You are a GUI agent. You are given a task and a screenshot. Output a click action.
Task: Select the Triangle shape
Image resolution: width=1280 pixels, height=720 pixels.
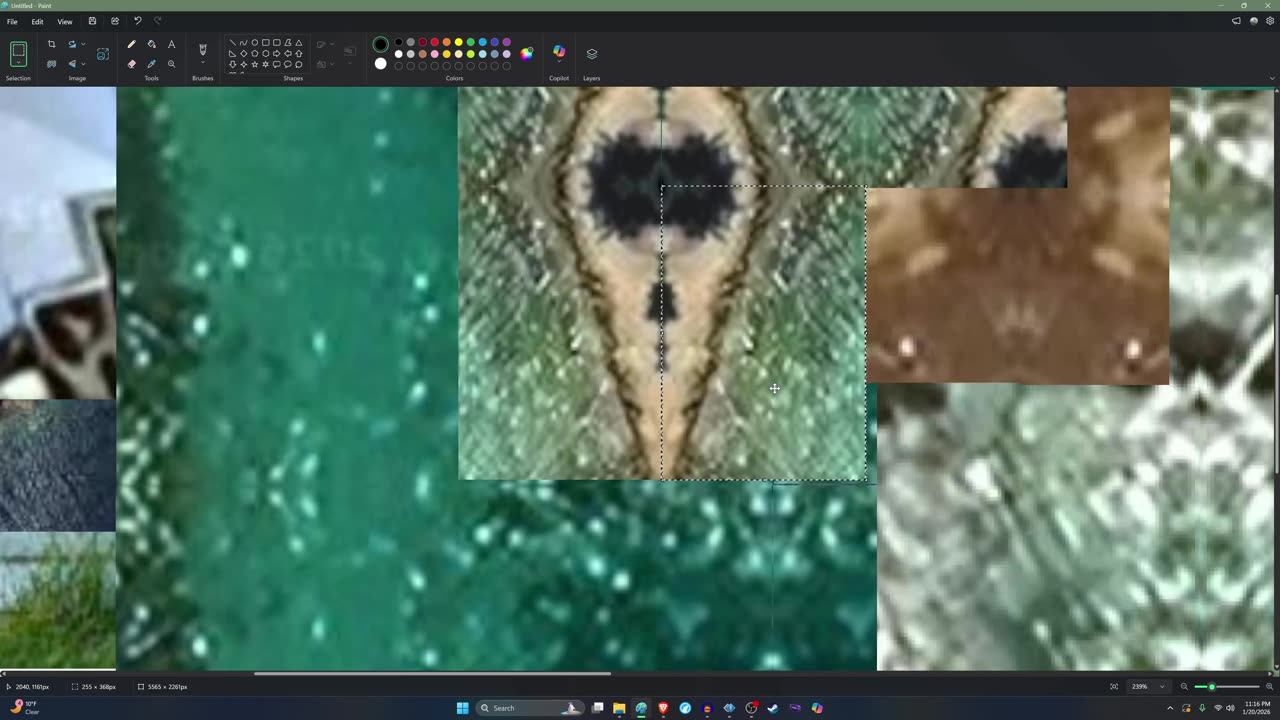tap(299, 43)
